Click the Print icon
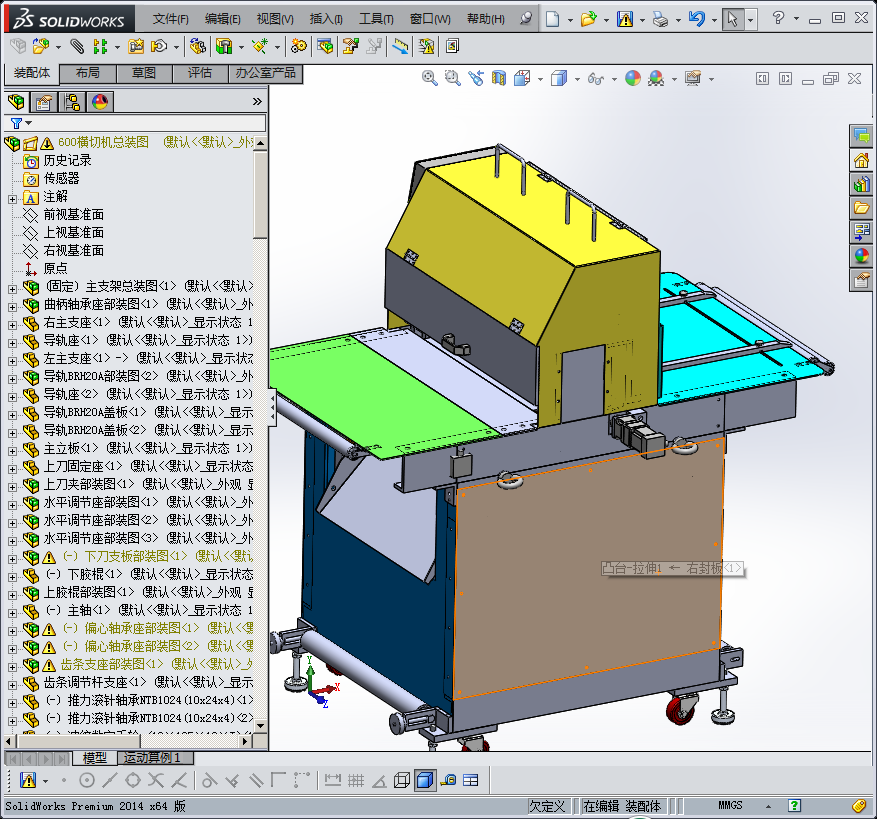The height and width of the screenshot is (819, 877). coord(661,20)
